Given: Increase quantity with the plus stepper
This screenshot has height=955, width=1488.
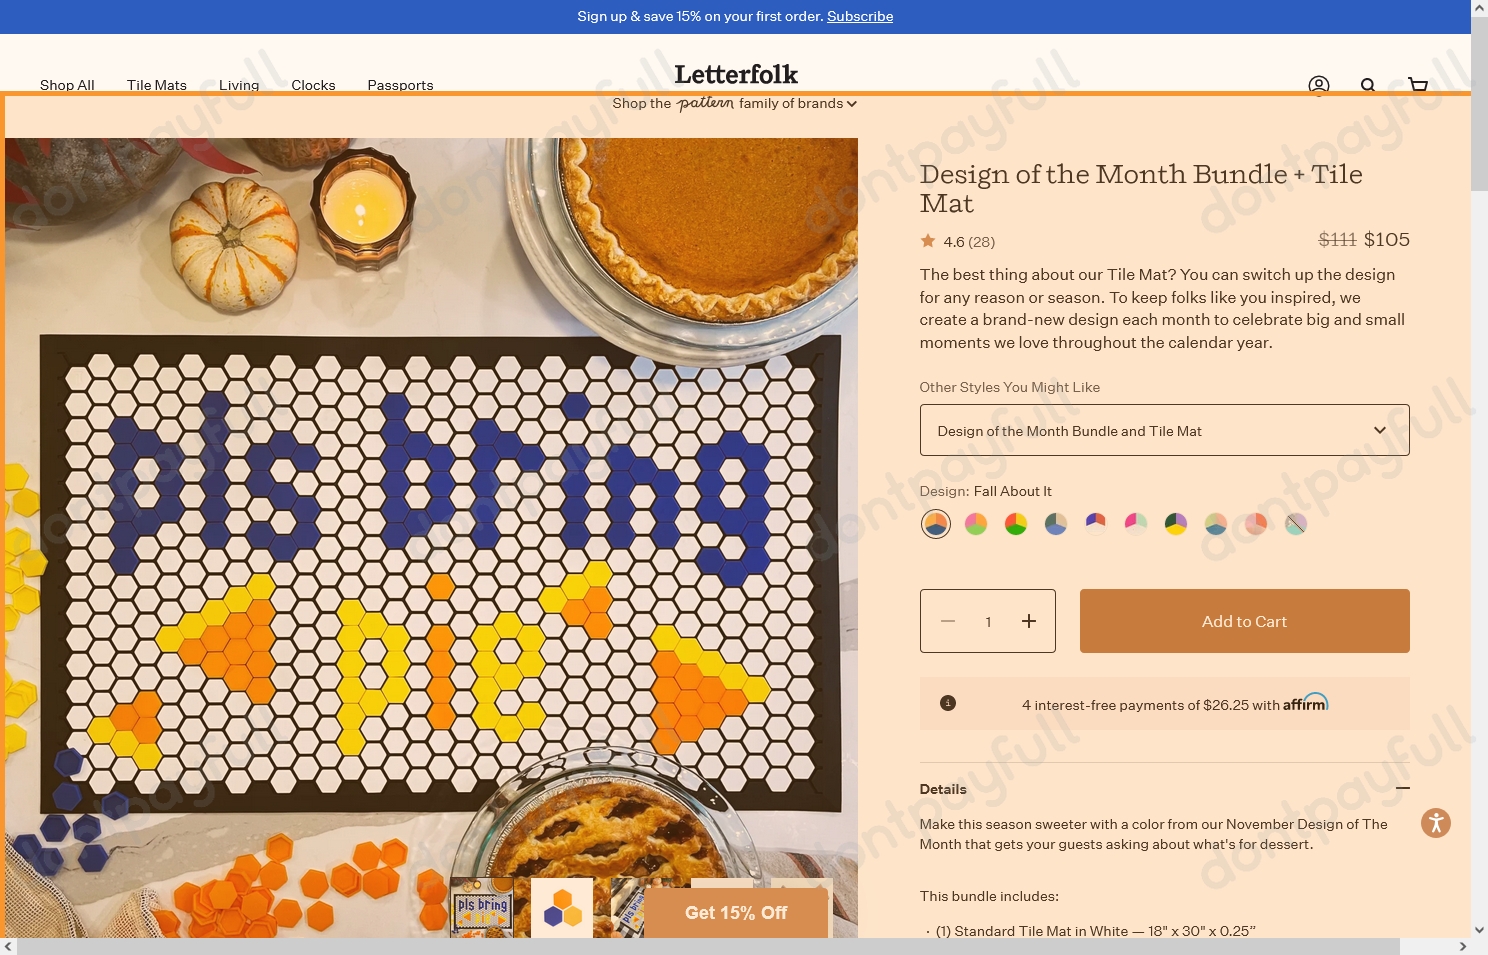Looking at the screenshot, I should click(1028, 620).
